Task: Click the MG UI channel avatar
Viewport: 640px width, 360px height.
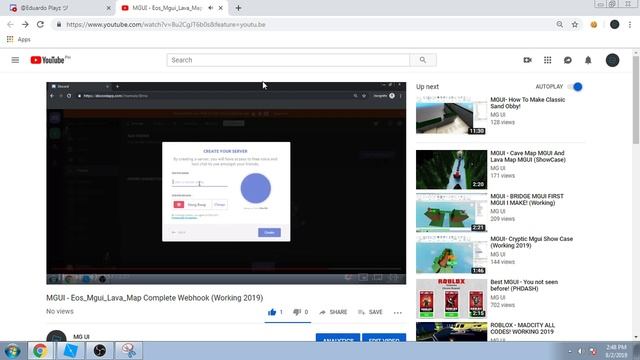Action: tap(56, 336)
